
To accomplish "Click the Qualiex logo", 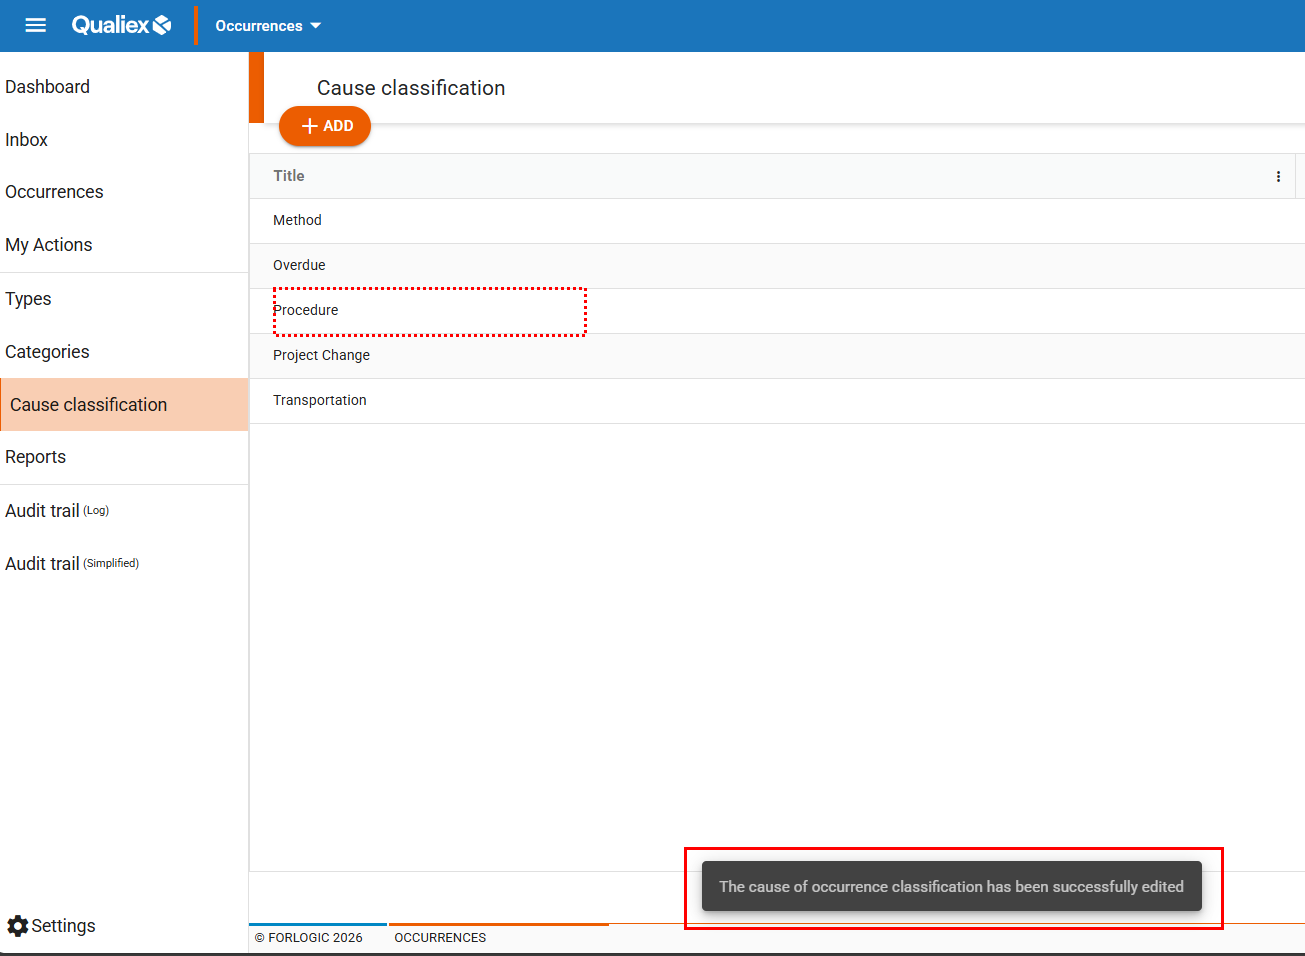I will (121, 25).
